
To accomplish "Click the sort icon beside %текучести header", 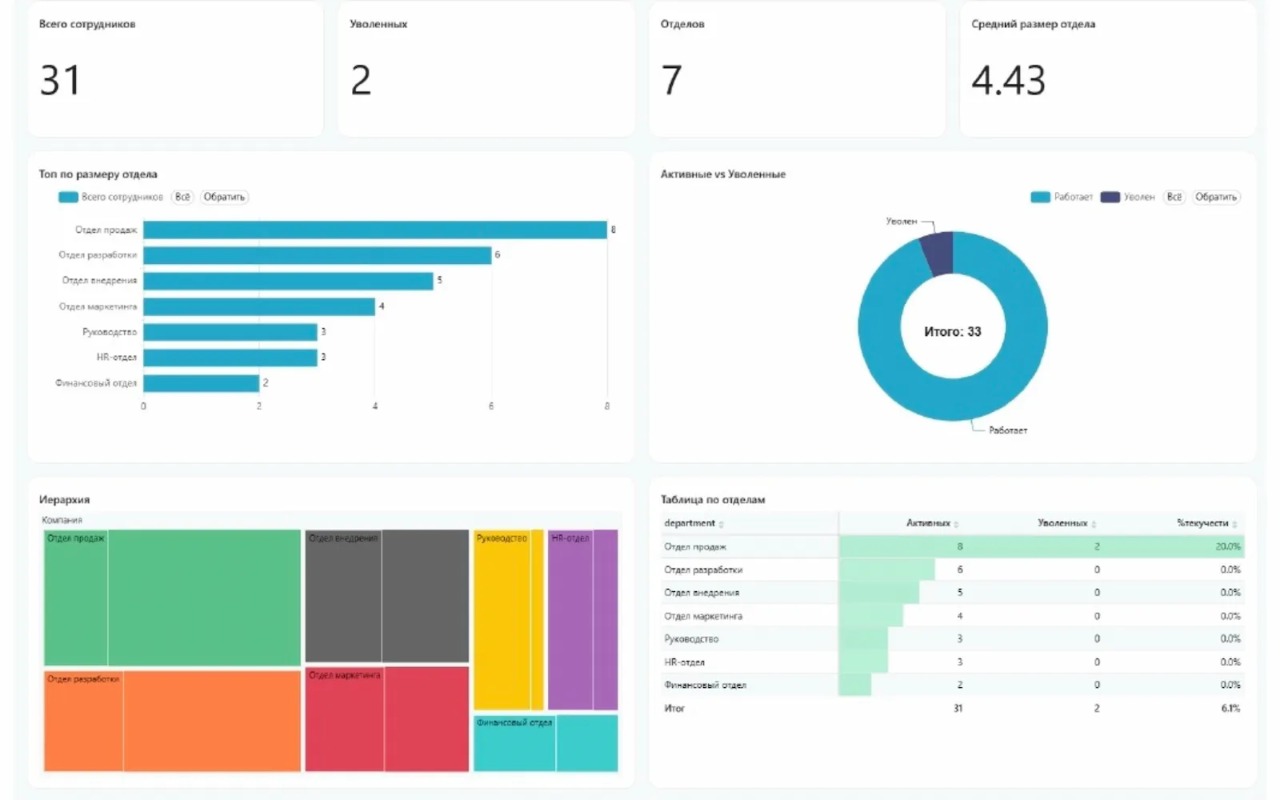I will pyautogui.click(x=1235, y=525).
